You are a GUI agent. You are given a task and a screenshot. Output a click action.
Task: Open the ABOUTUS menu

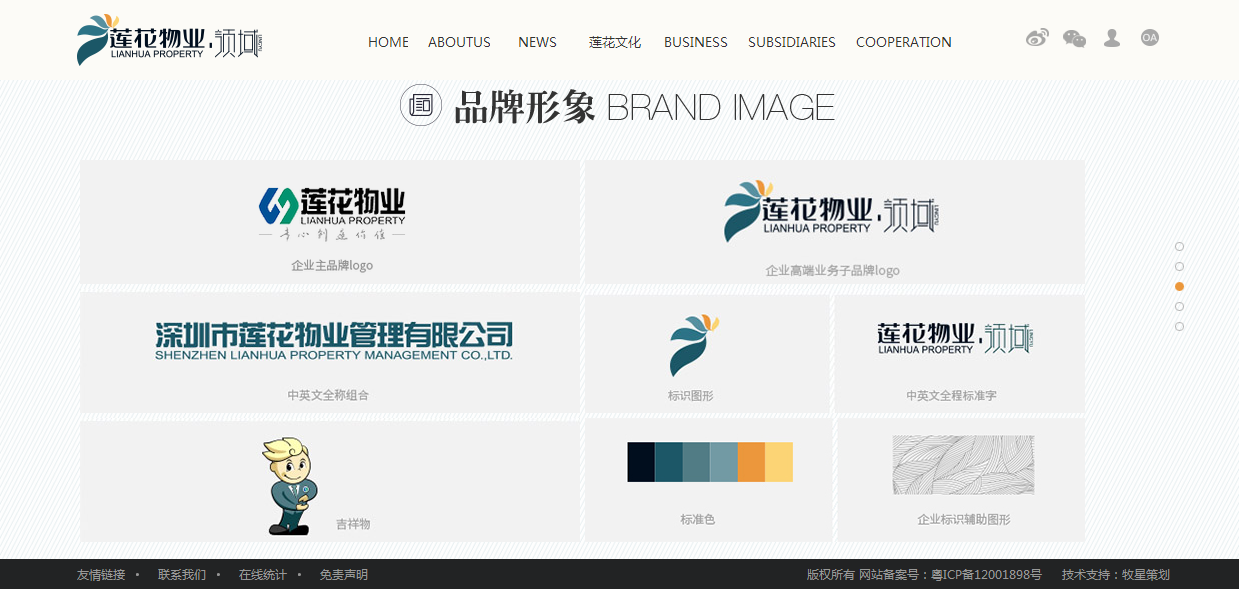click(459, 42)
